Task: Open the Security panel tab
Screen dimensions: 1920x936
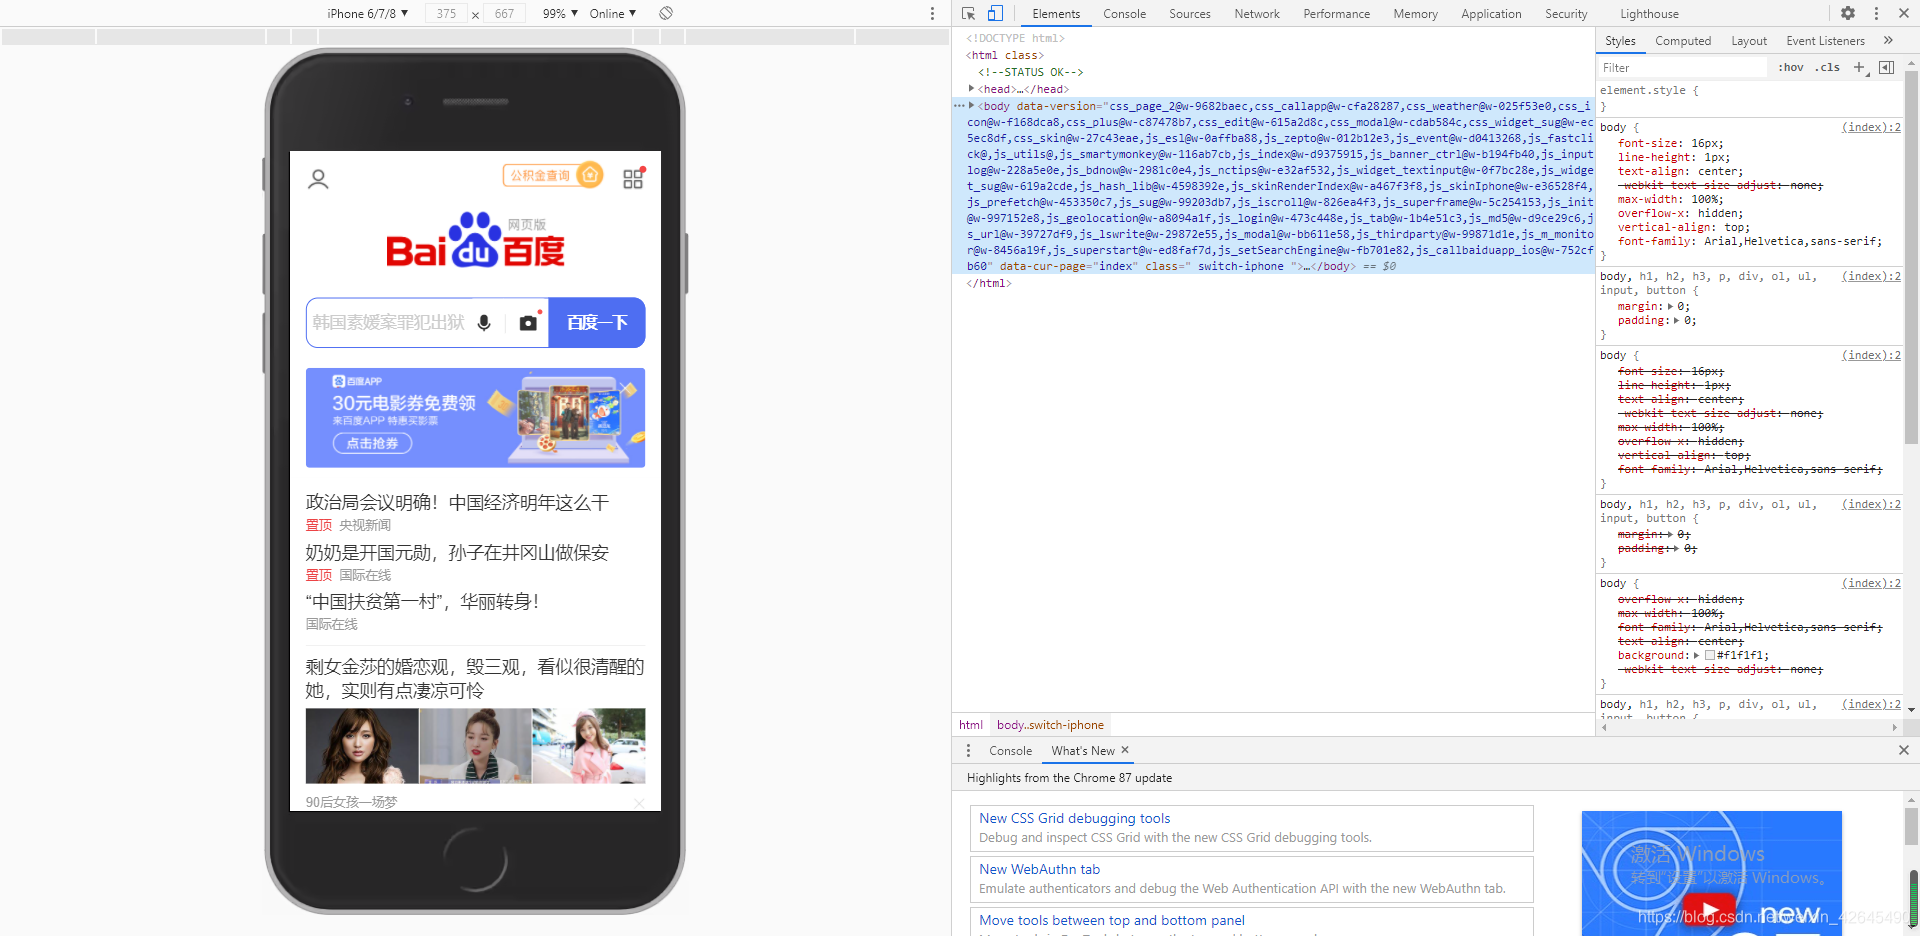Action: pos(1566,13)
